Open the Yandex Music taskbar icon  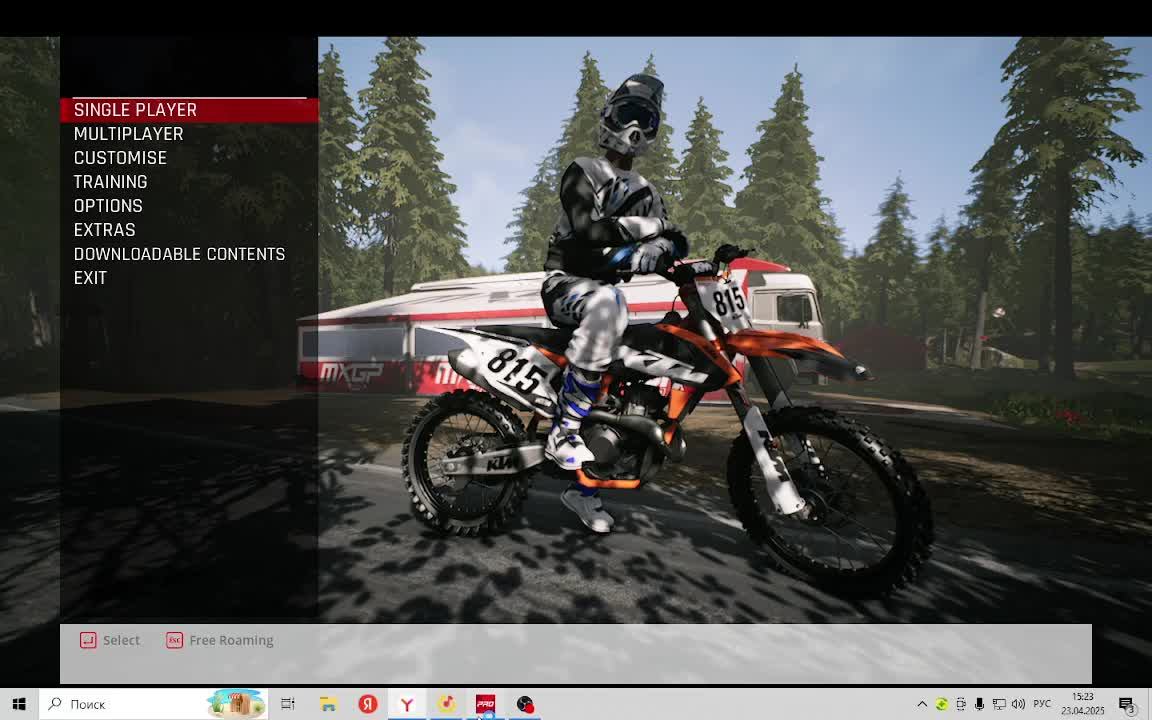click(446, 704)
